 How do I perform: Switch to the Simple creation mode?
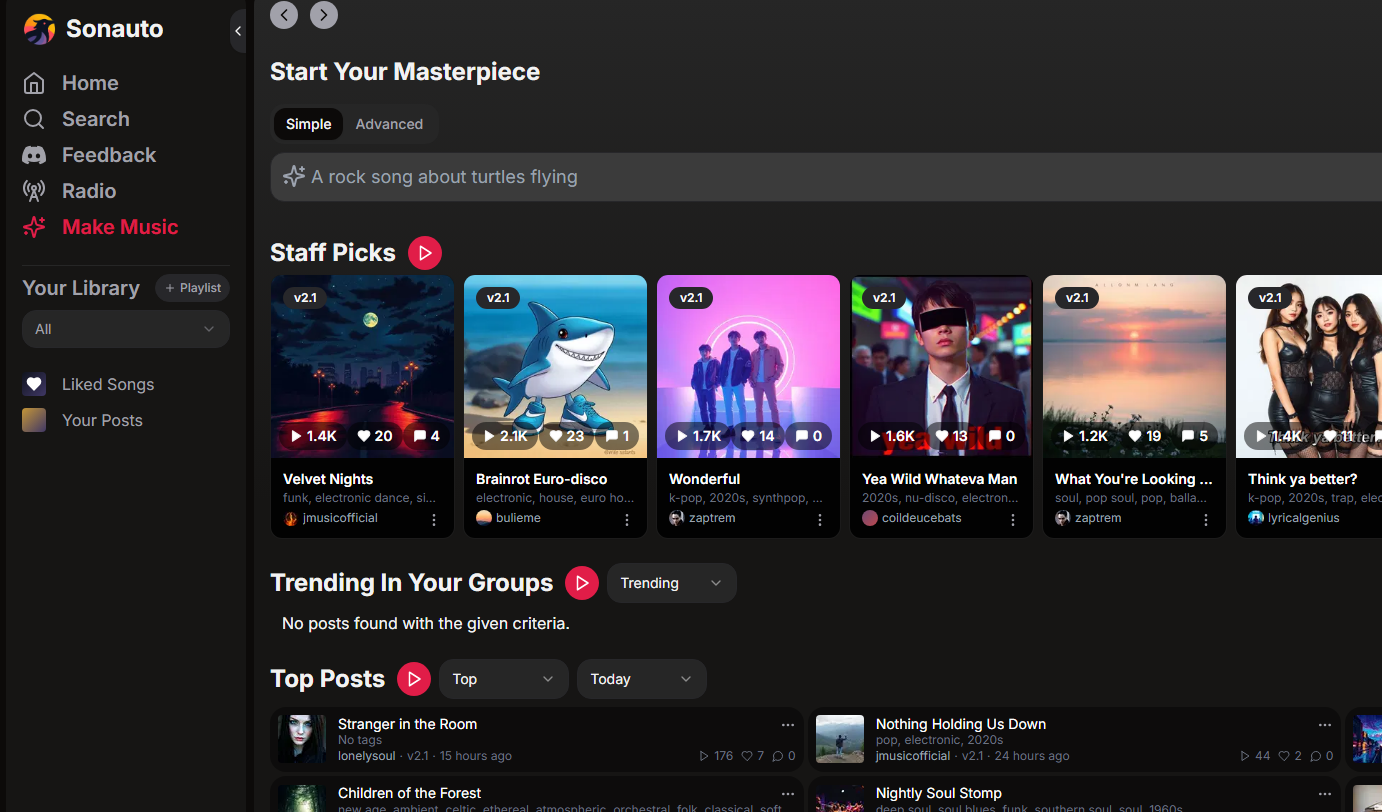click(x=308, y=124)
